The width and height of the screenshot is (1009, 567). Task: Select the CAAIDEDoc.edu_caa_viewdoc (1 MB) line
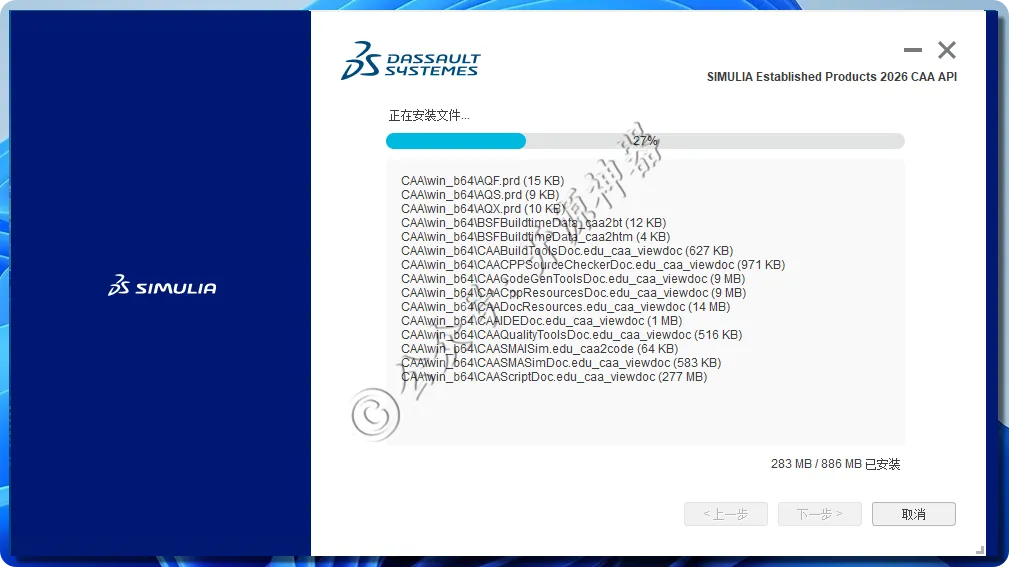point(541,321)
